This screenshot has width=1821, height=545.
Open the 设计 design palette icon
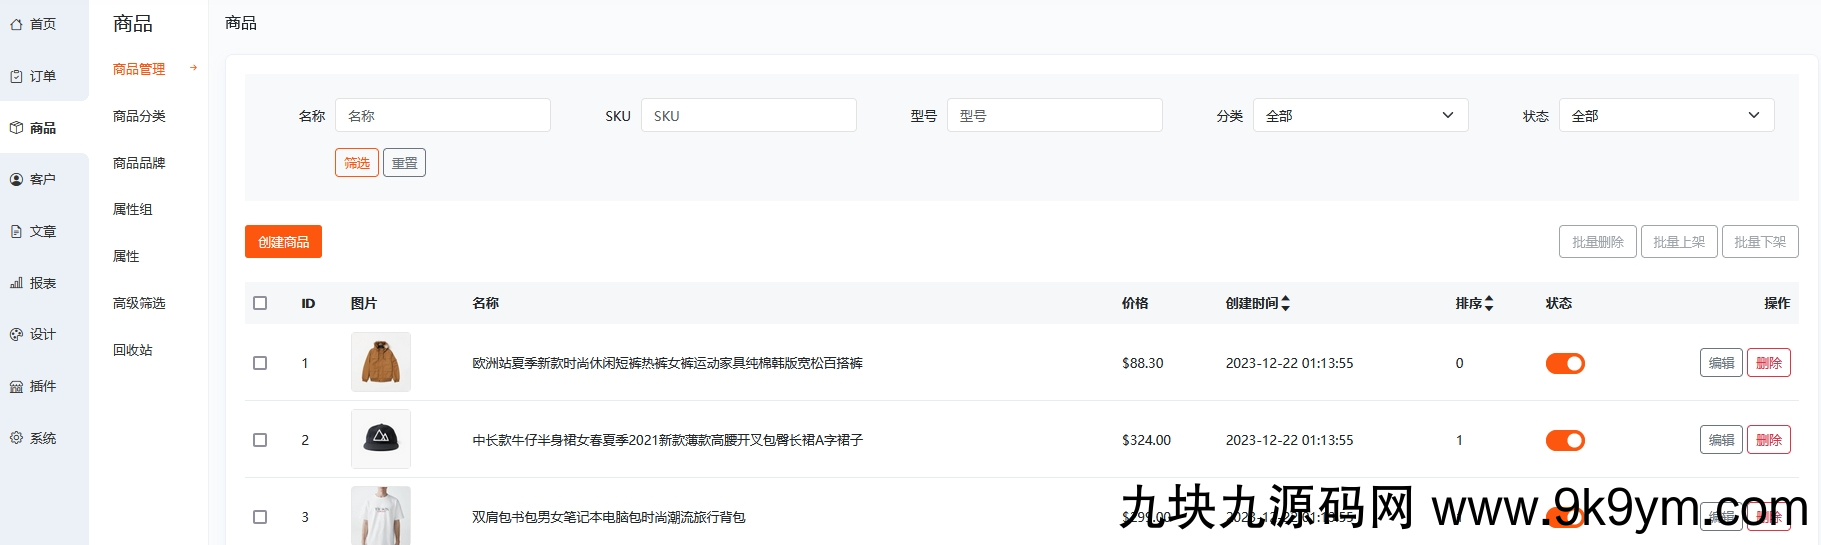pos(16,335)
